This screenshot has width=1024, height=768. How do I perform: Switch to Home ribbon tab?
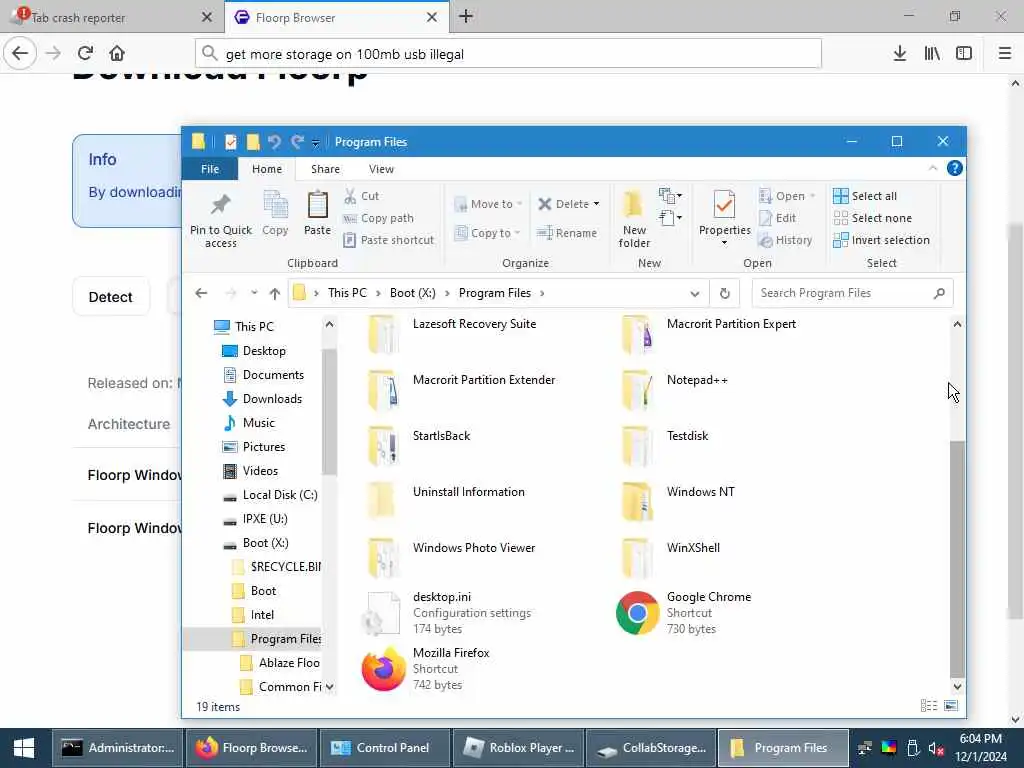266,168
